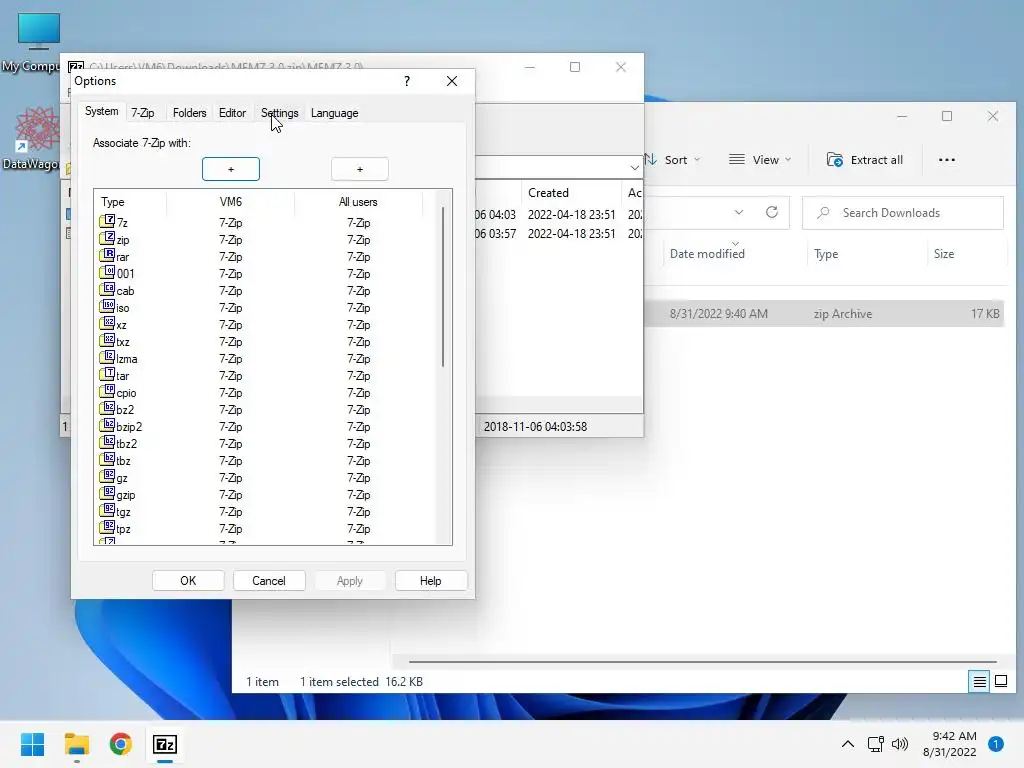Image resolution: width=1024 pixels, height=768 pixels.
Task: Switch Explorer to details view icon
Action: (980, 682)
